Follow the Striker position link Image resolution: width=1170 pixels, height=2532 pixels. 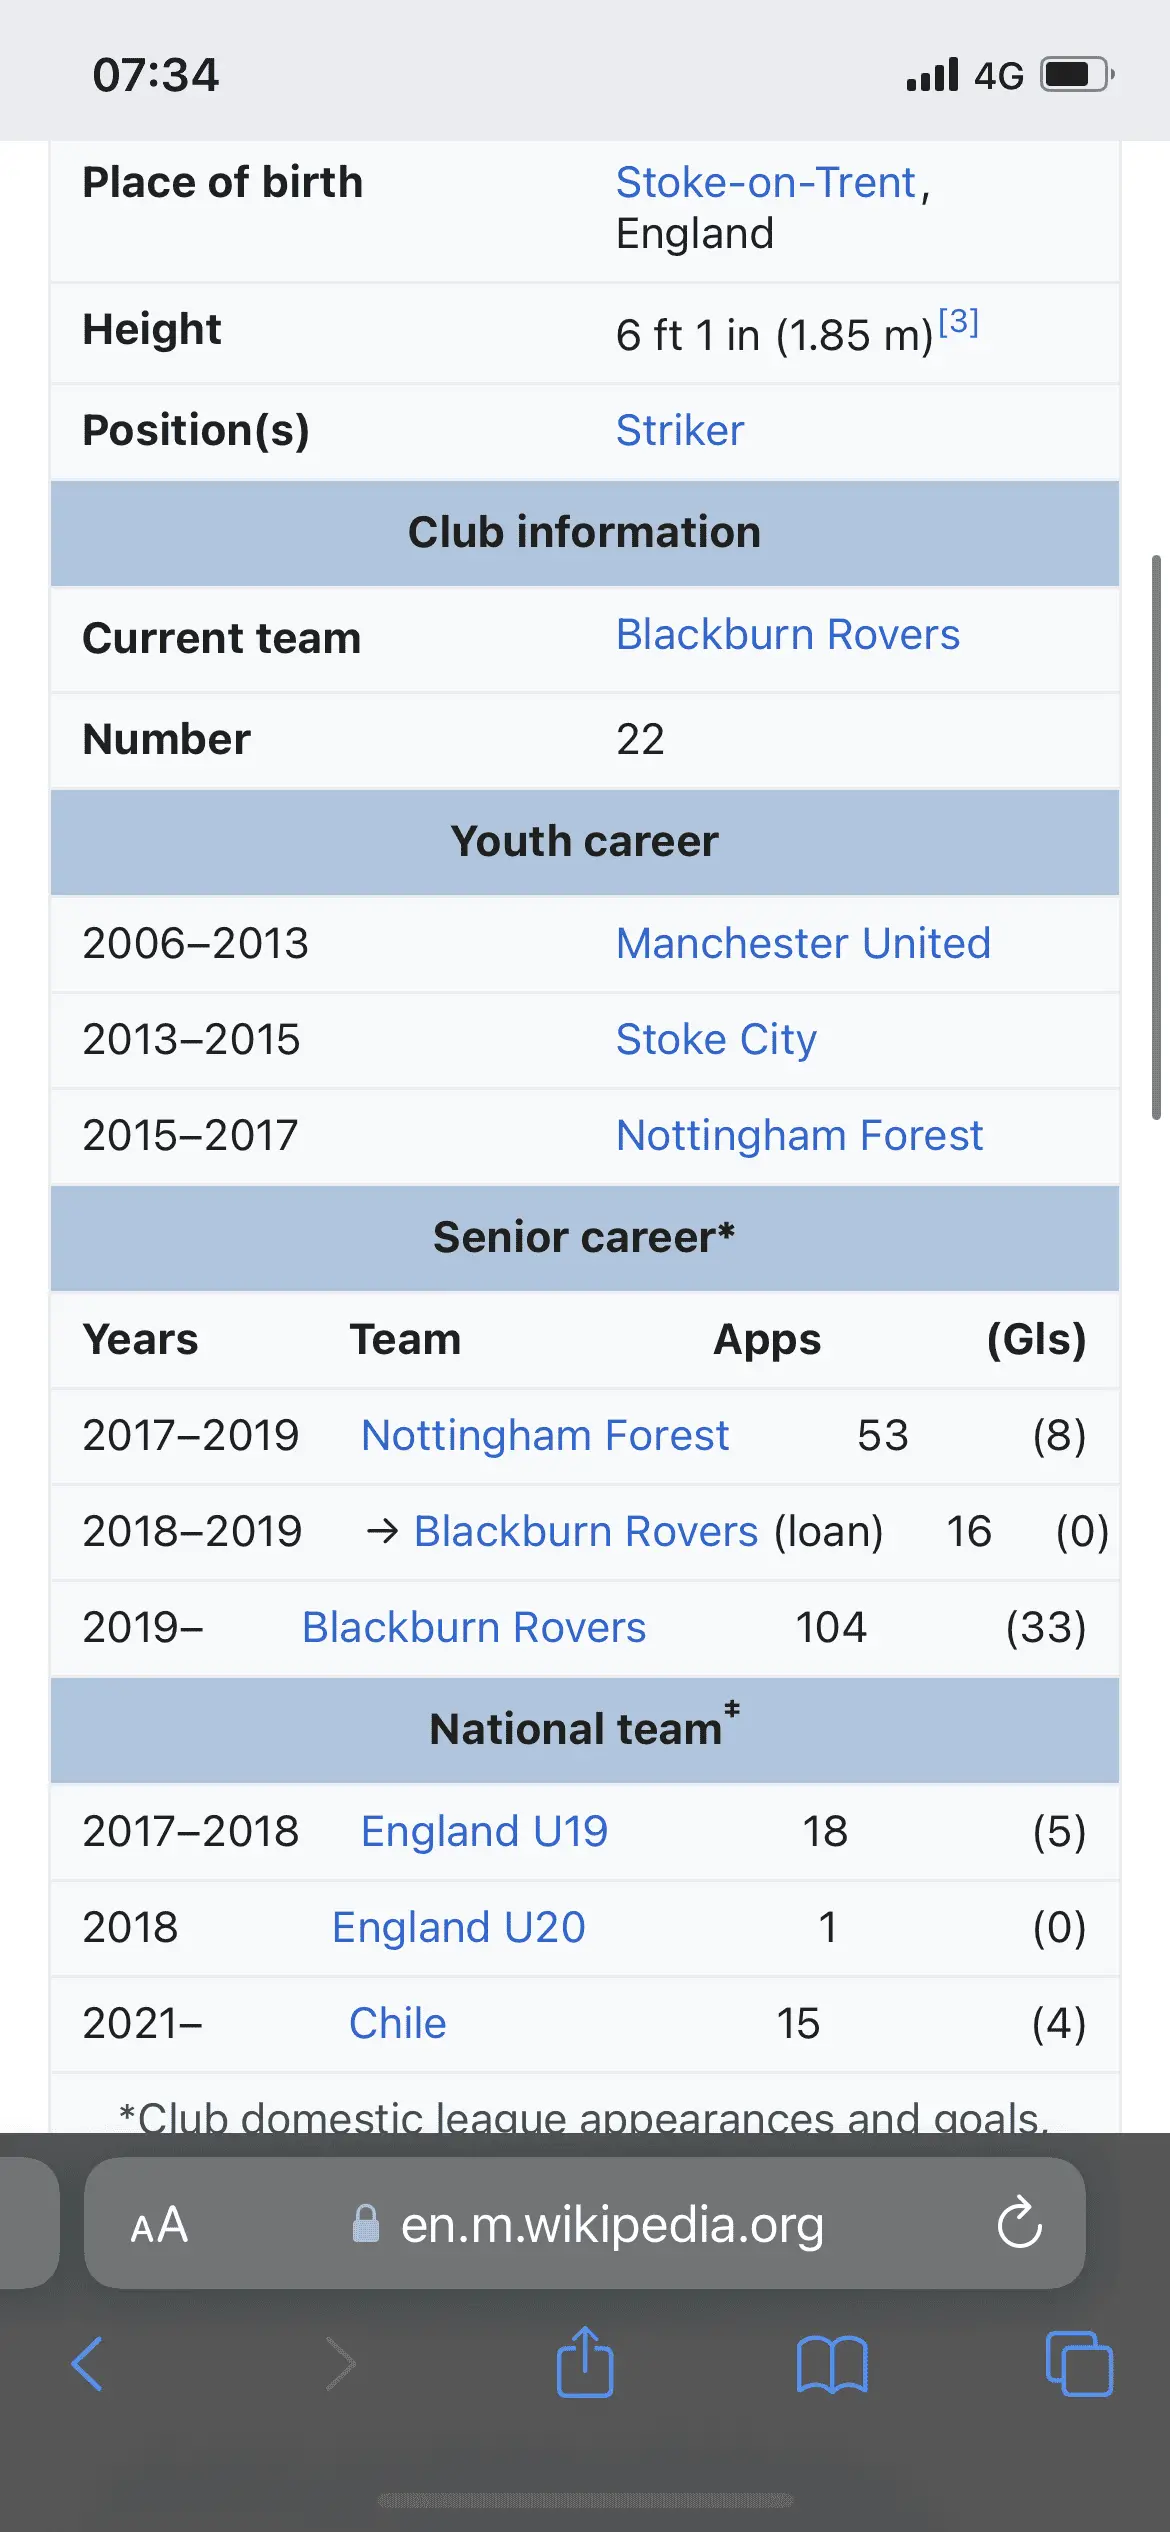coord(680,431)
